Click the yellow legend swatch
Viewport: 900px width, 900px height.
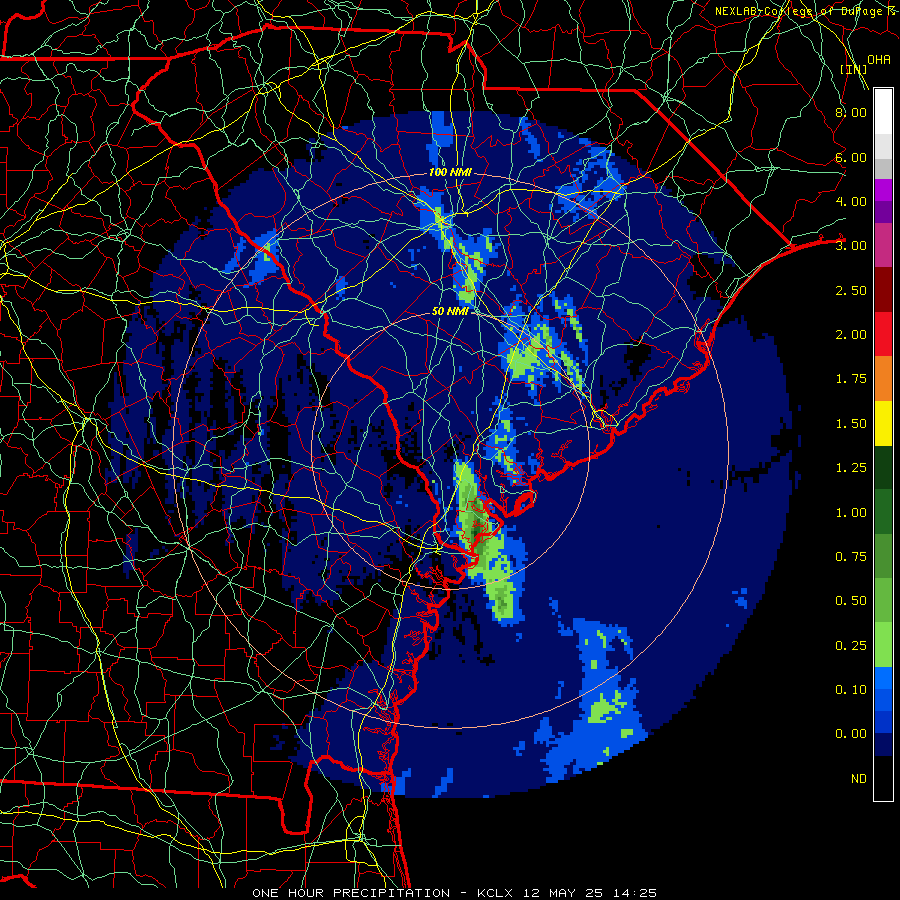point(883,423)
